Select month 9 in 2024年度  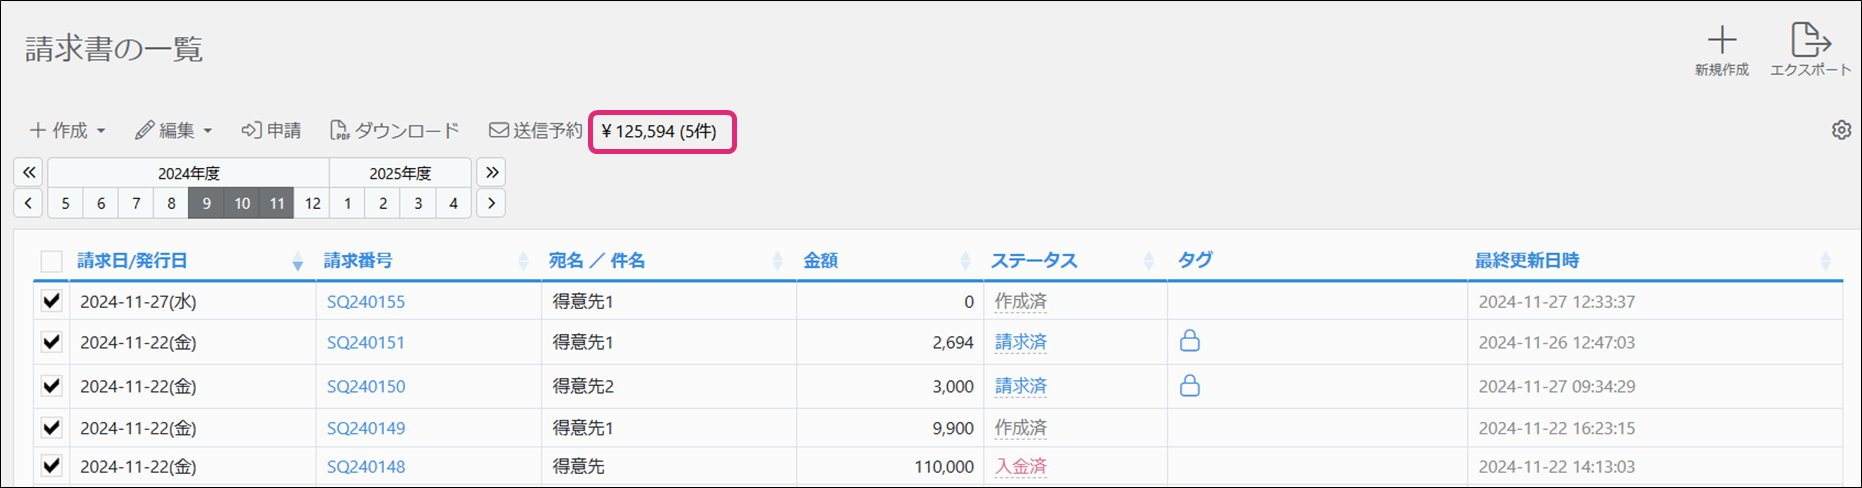[x=206, y=203]
